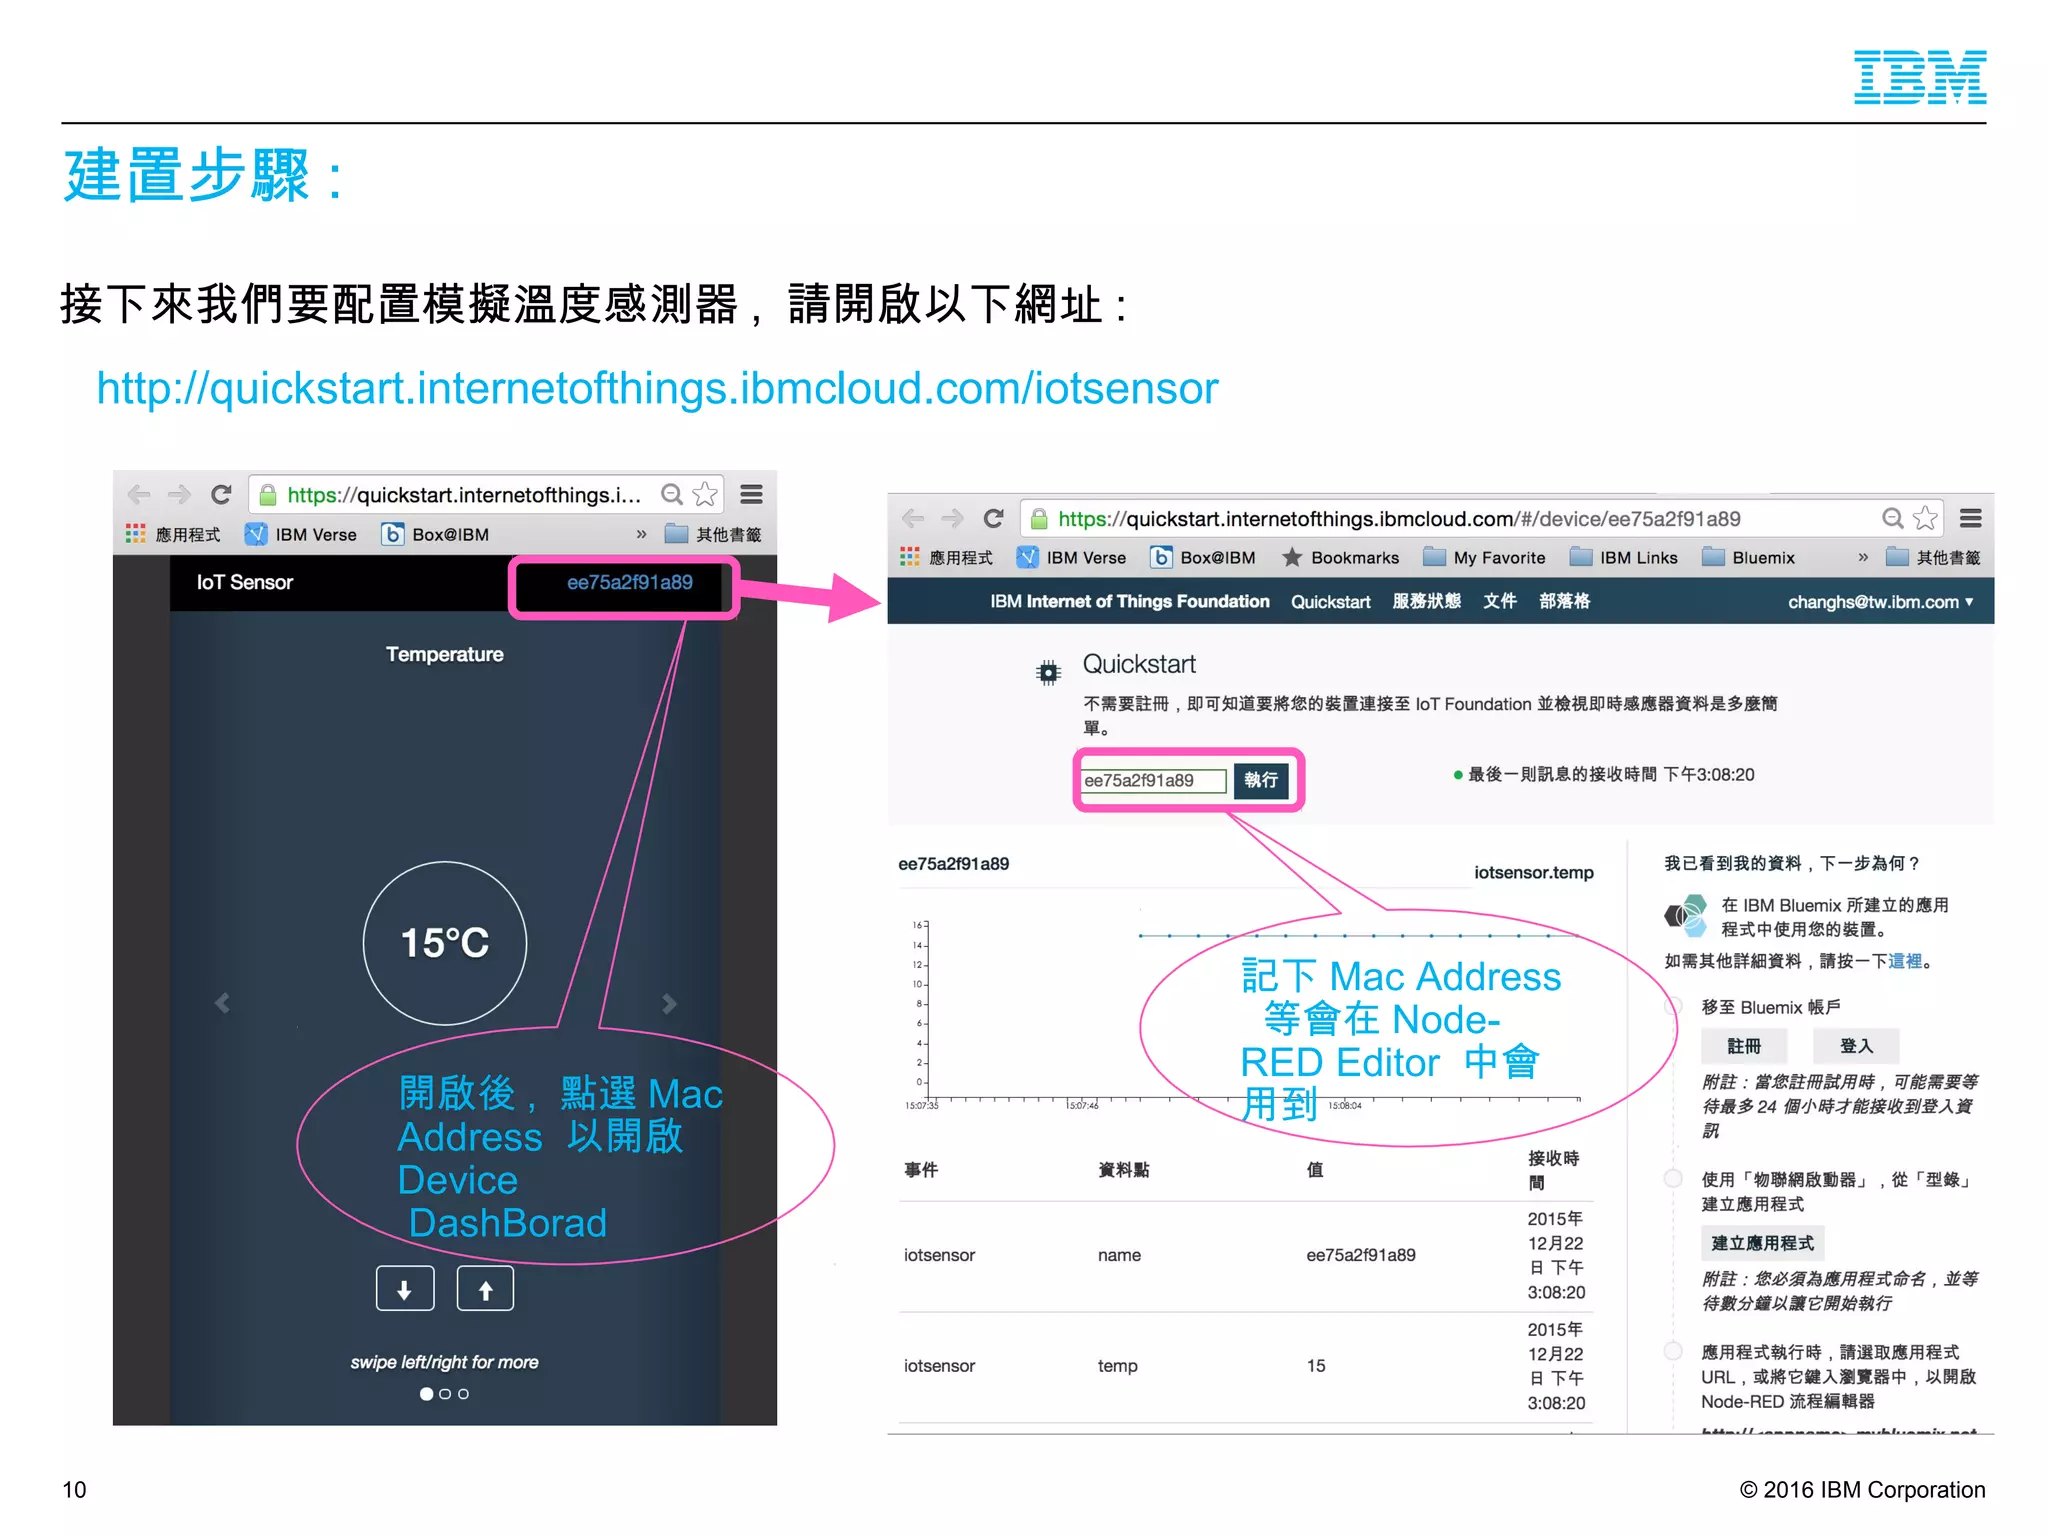Expand bookmarks overflow chevron in left browser
This screenshot has width=2048, height=1536.
point(641,534)
